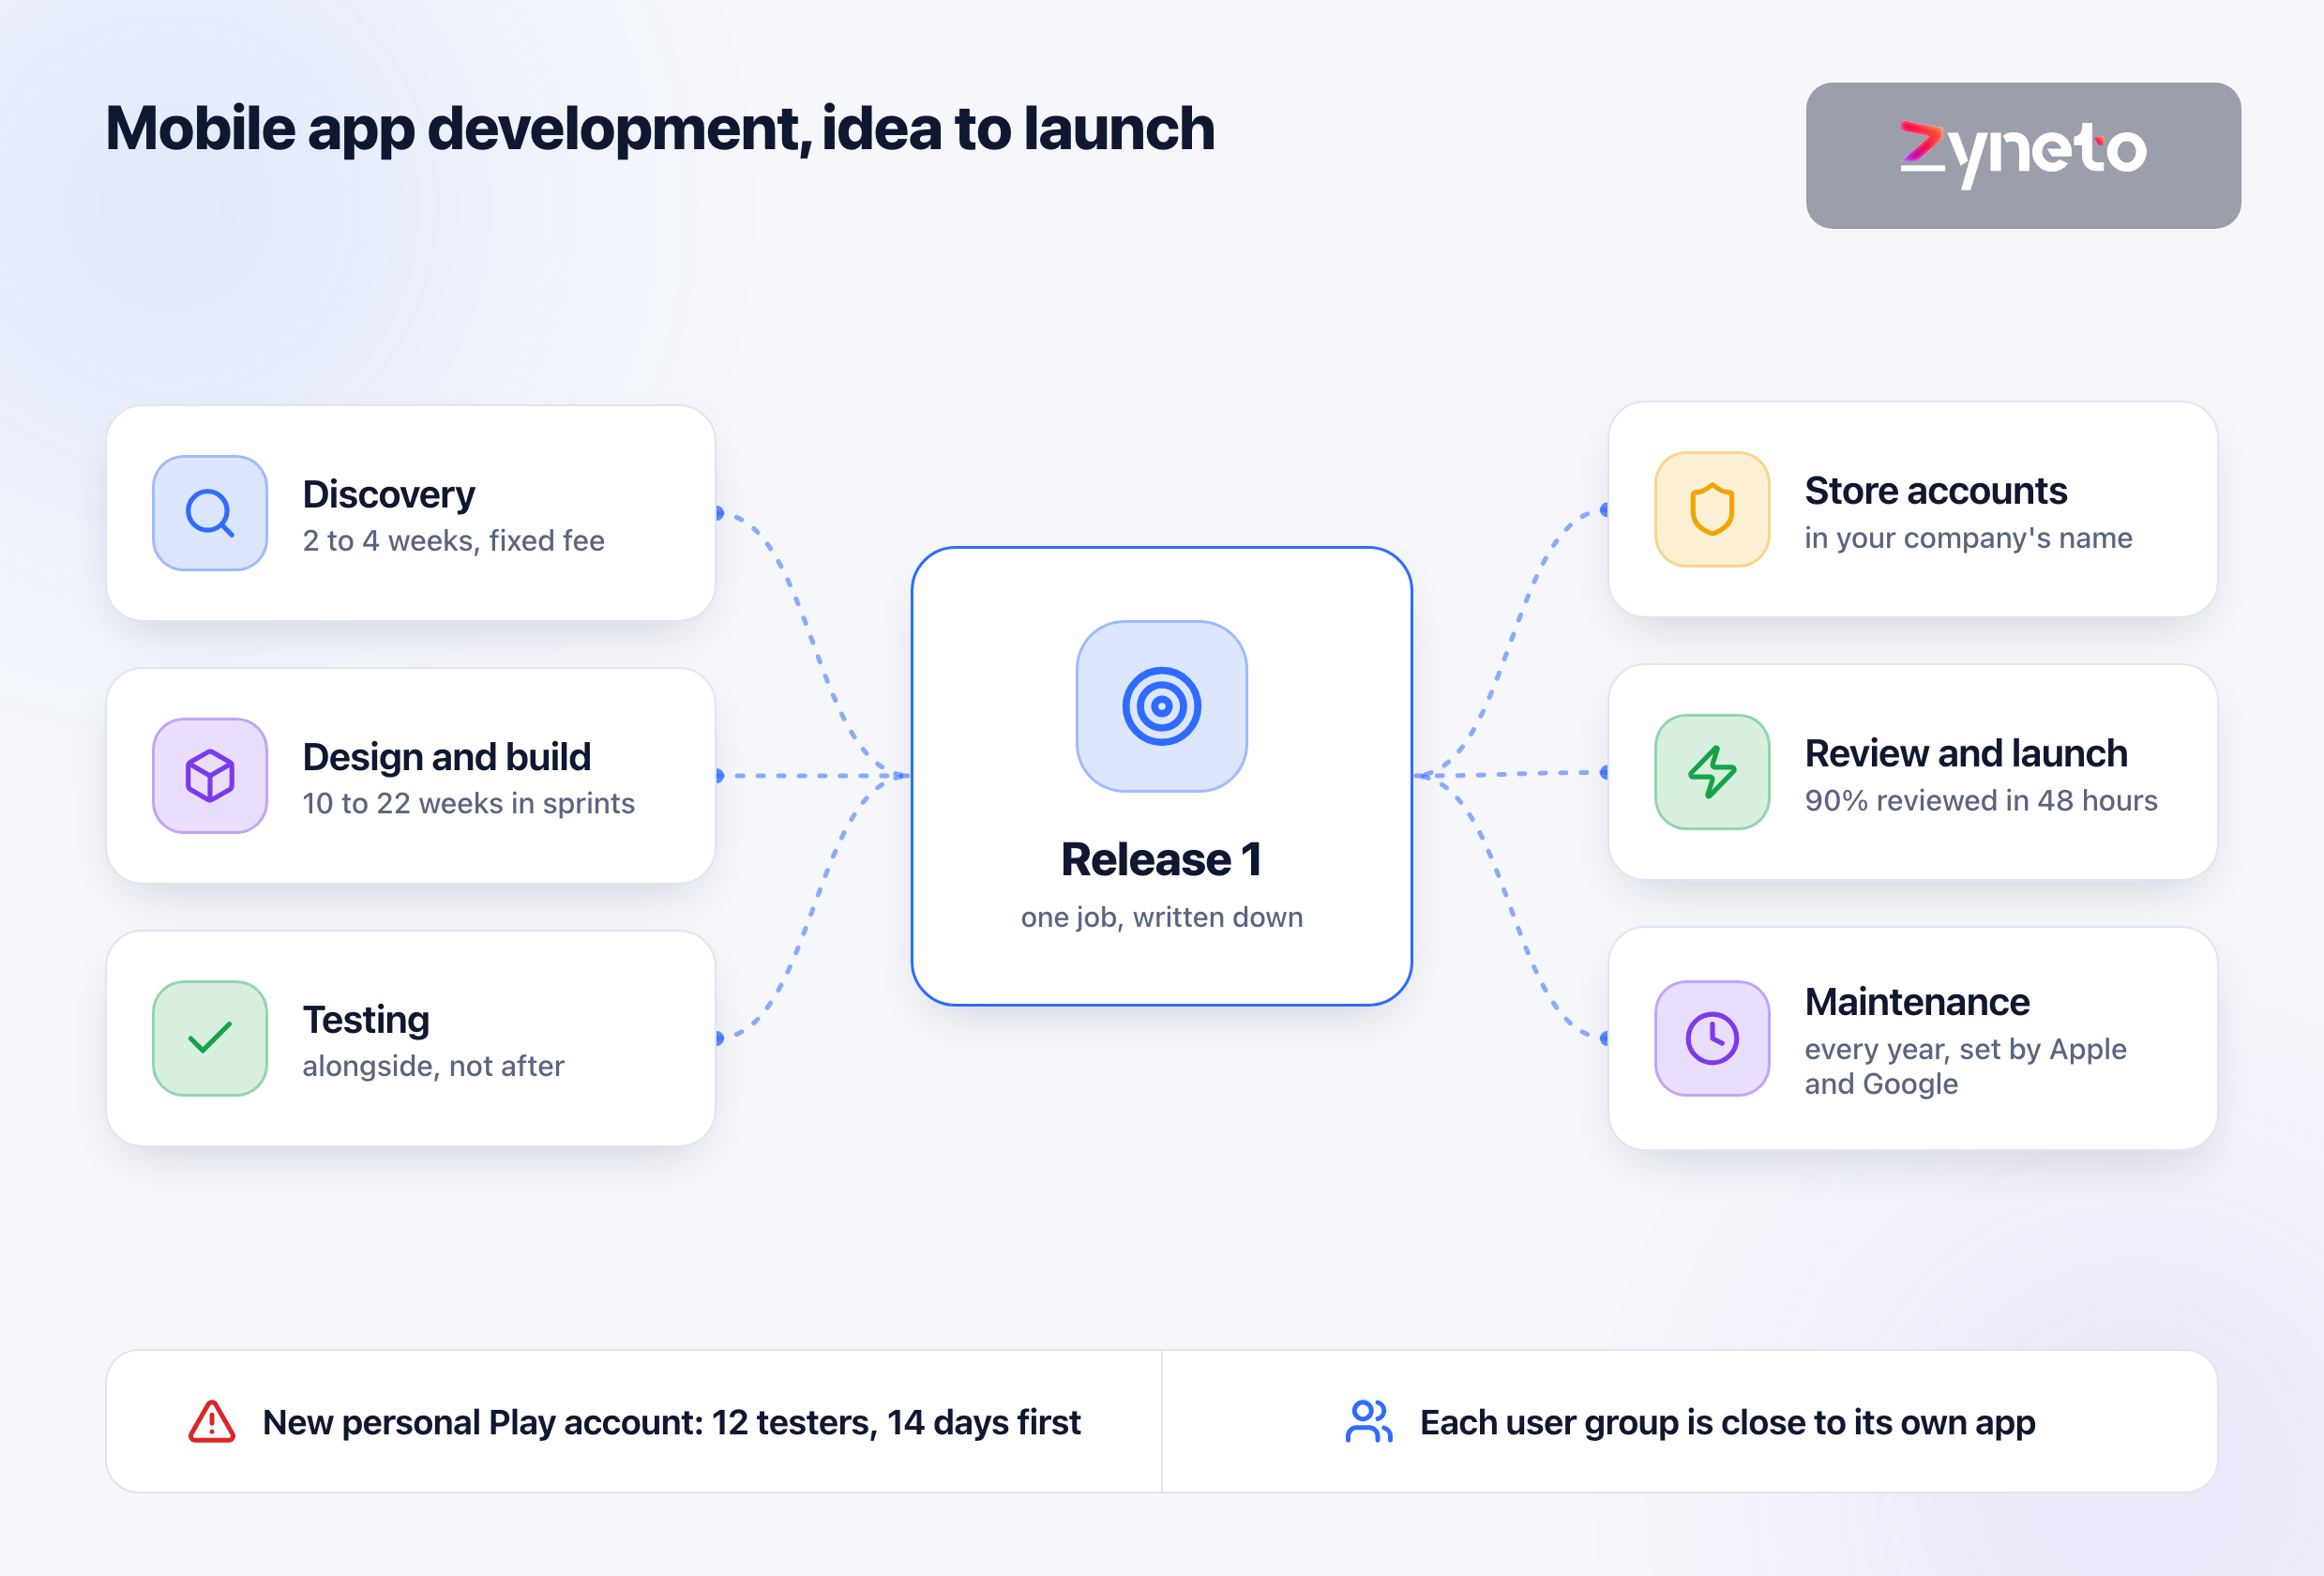This screenshot has height=1576, width=2324.
Task: Select the 'Review and launch' heading
Action: [x=1966, y=754]
